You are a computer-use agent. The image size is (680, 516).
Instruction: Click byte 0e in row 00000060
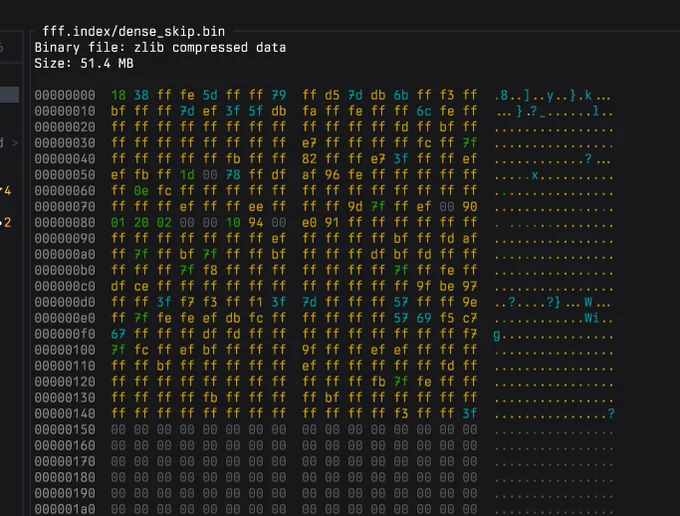tap(141, 191)
